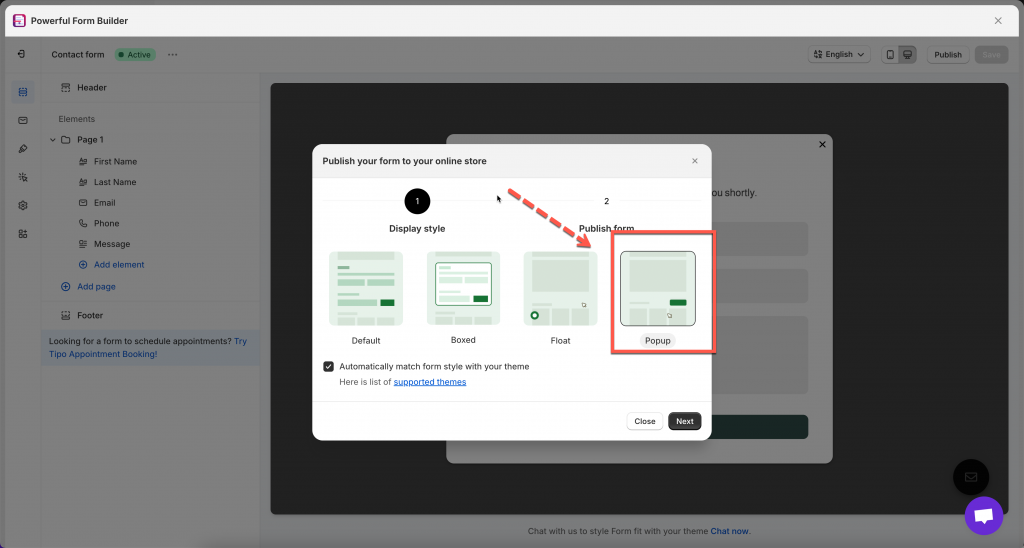Open the mail settings sidebar icon
Screen dimensions: 1024x548
click(23, 120)
